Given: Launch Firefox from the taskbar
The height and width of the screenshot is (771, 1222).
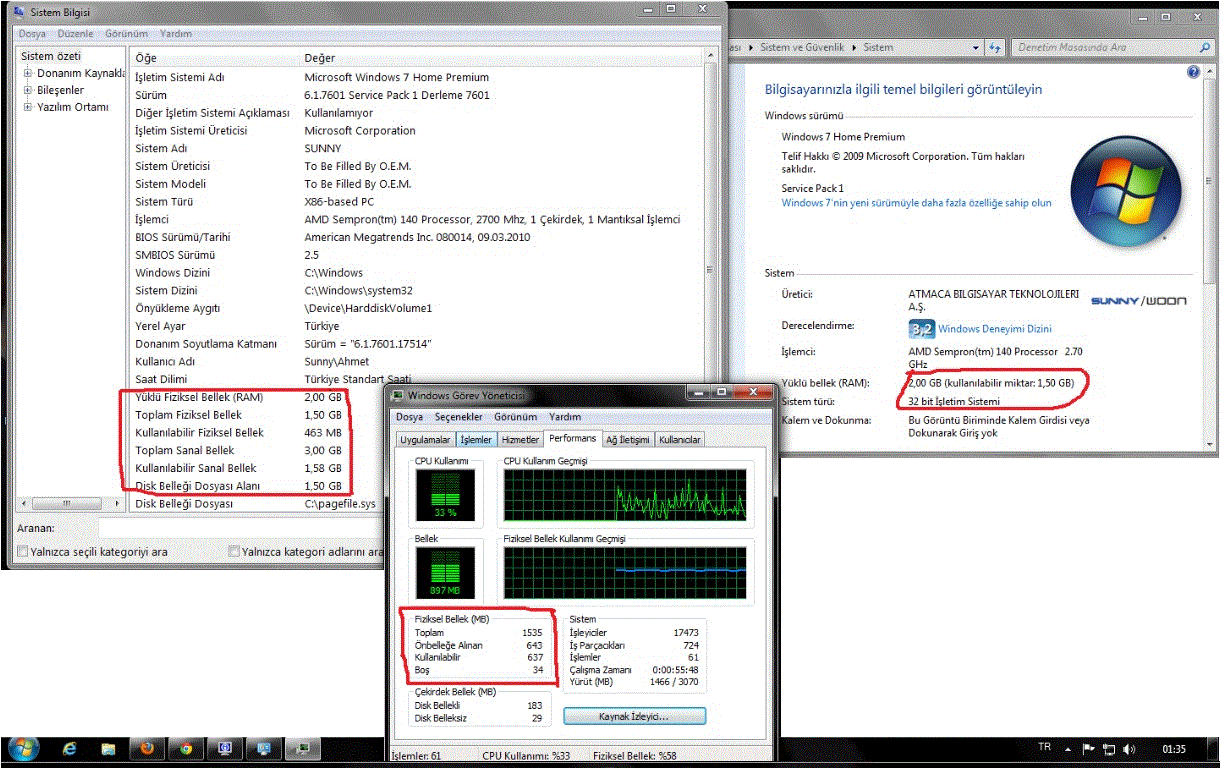Looking at the screenshot, I should click(x=146, y=749).
